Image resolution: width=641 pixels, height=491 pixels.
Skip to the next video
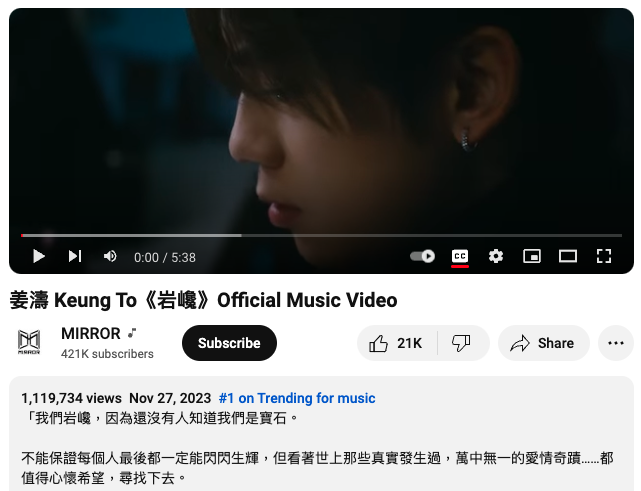point(75,256)
